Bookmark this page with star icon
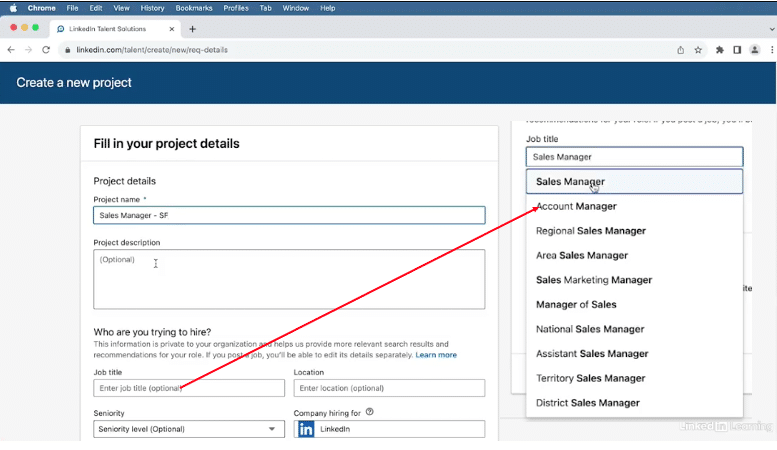This screenshot has height=450, width=777. (698, 50)
